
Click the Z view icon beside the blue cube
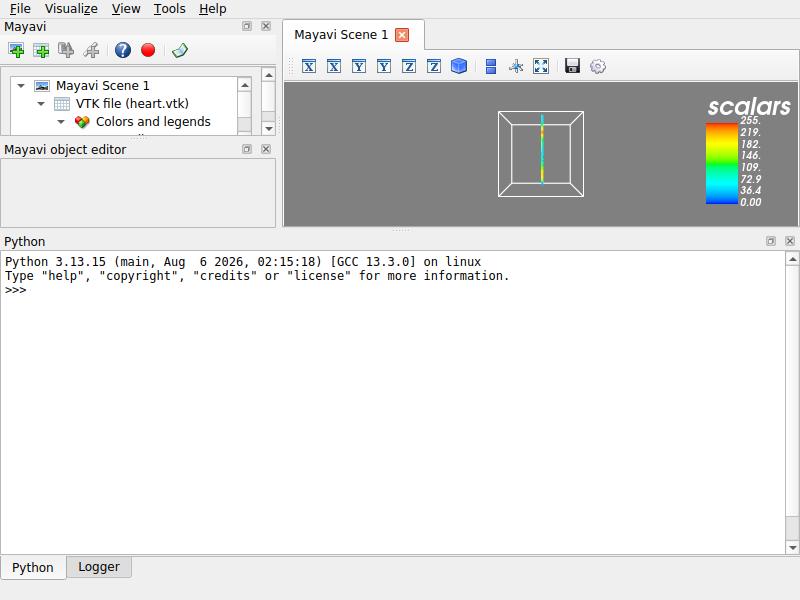pos(434,66)
